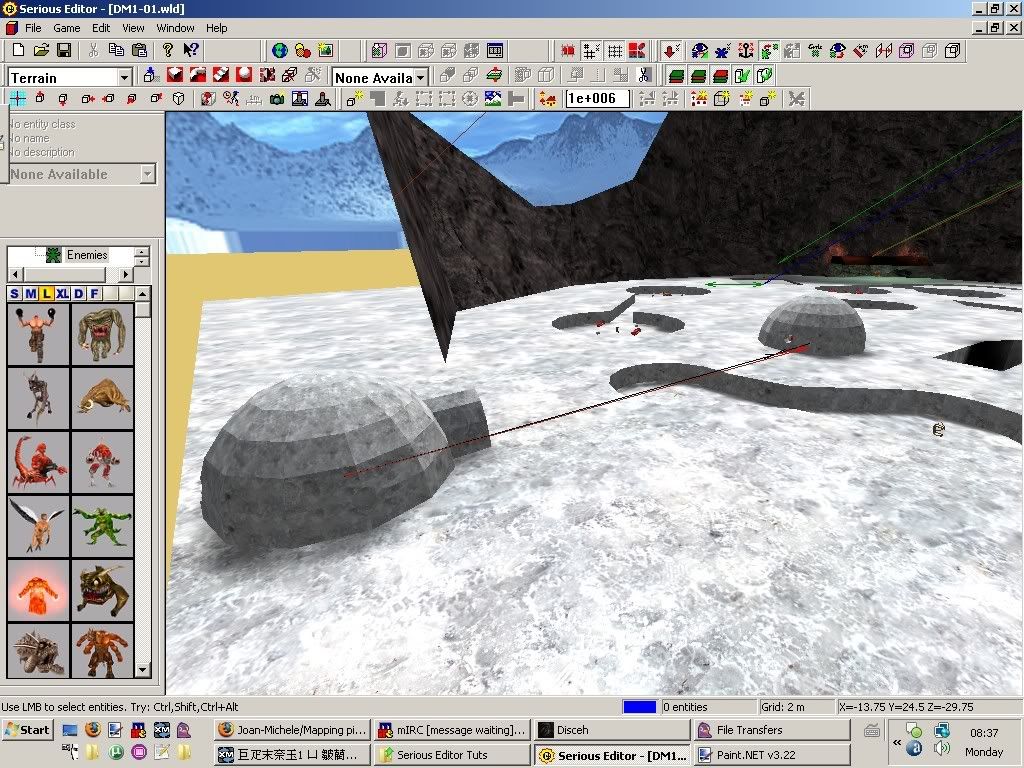Image resolution: width=1024 pixels, height=768 pixels.
Task: Click the red bug icon in top toolbar
Action: pos(568,50)
